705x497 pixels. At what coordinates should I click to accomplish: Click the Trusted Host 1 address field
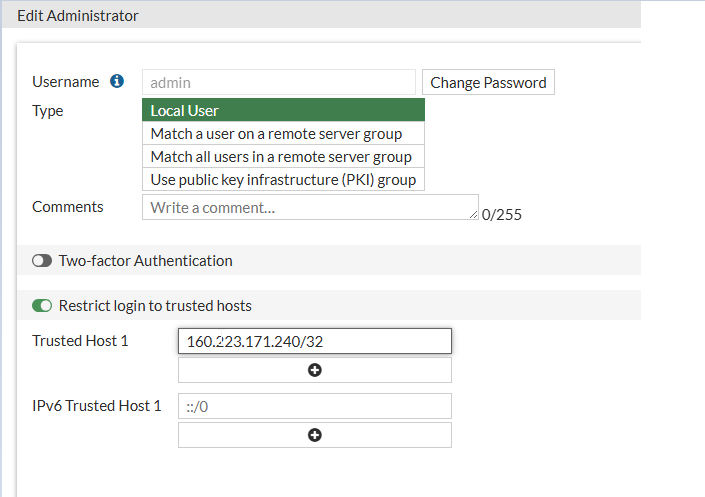tap(314, 341)
